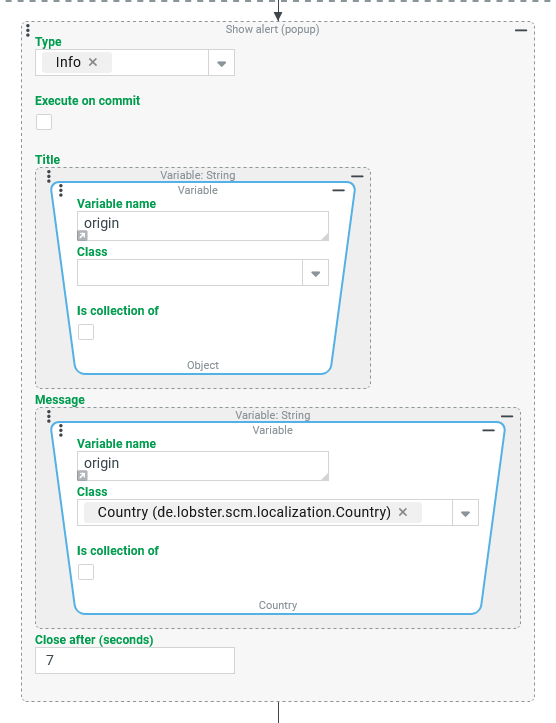Image resolution: width=556 pixels, height=723 pixels.
Task: Open Title Variable: String block's dots menu
Action: 49,176
